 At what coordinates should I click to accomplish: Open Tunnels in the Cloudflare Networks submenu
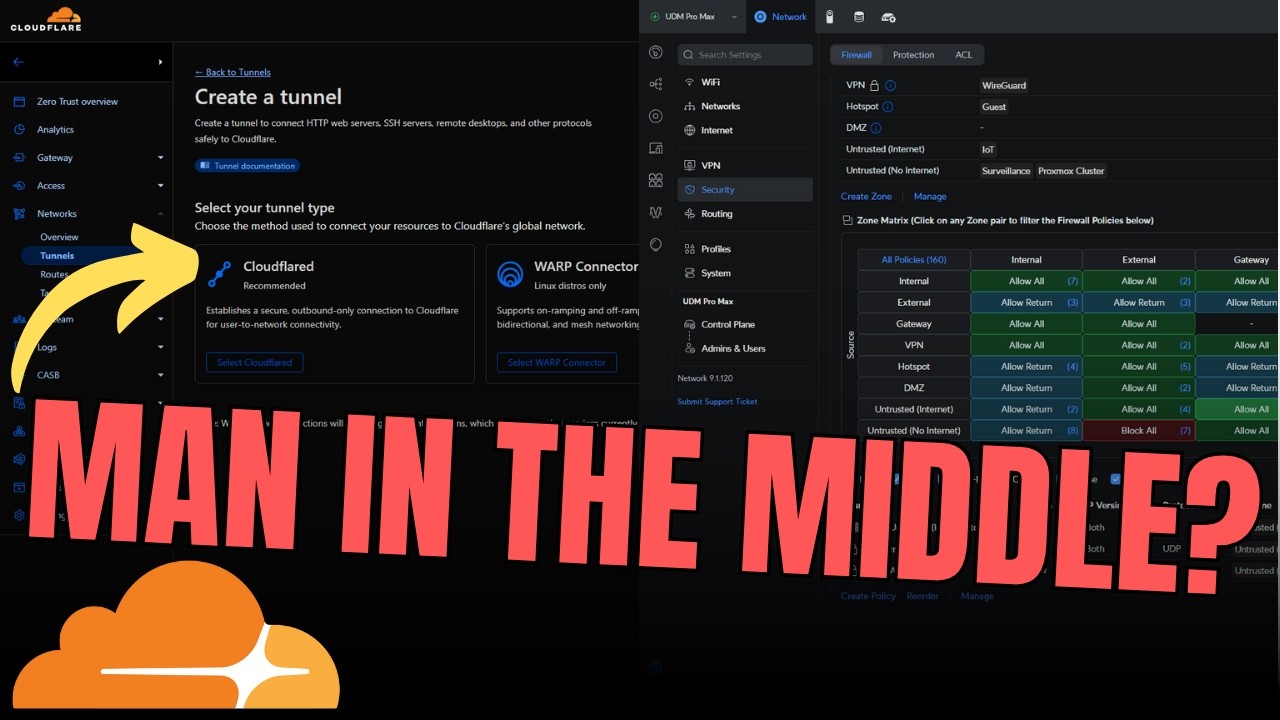point(57,256)
